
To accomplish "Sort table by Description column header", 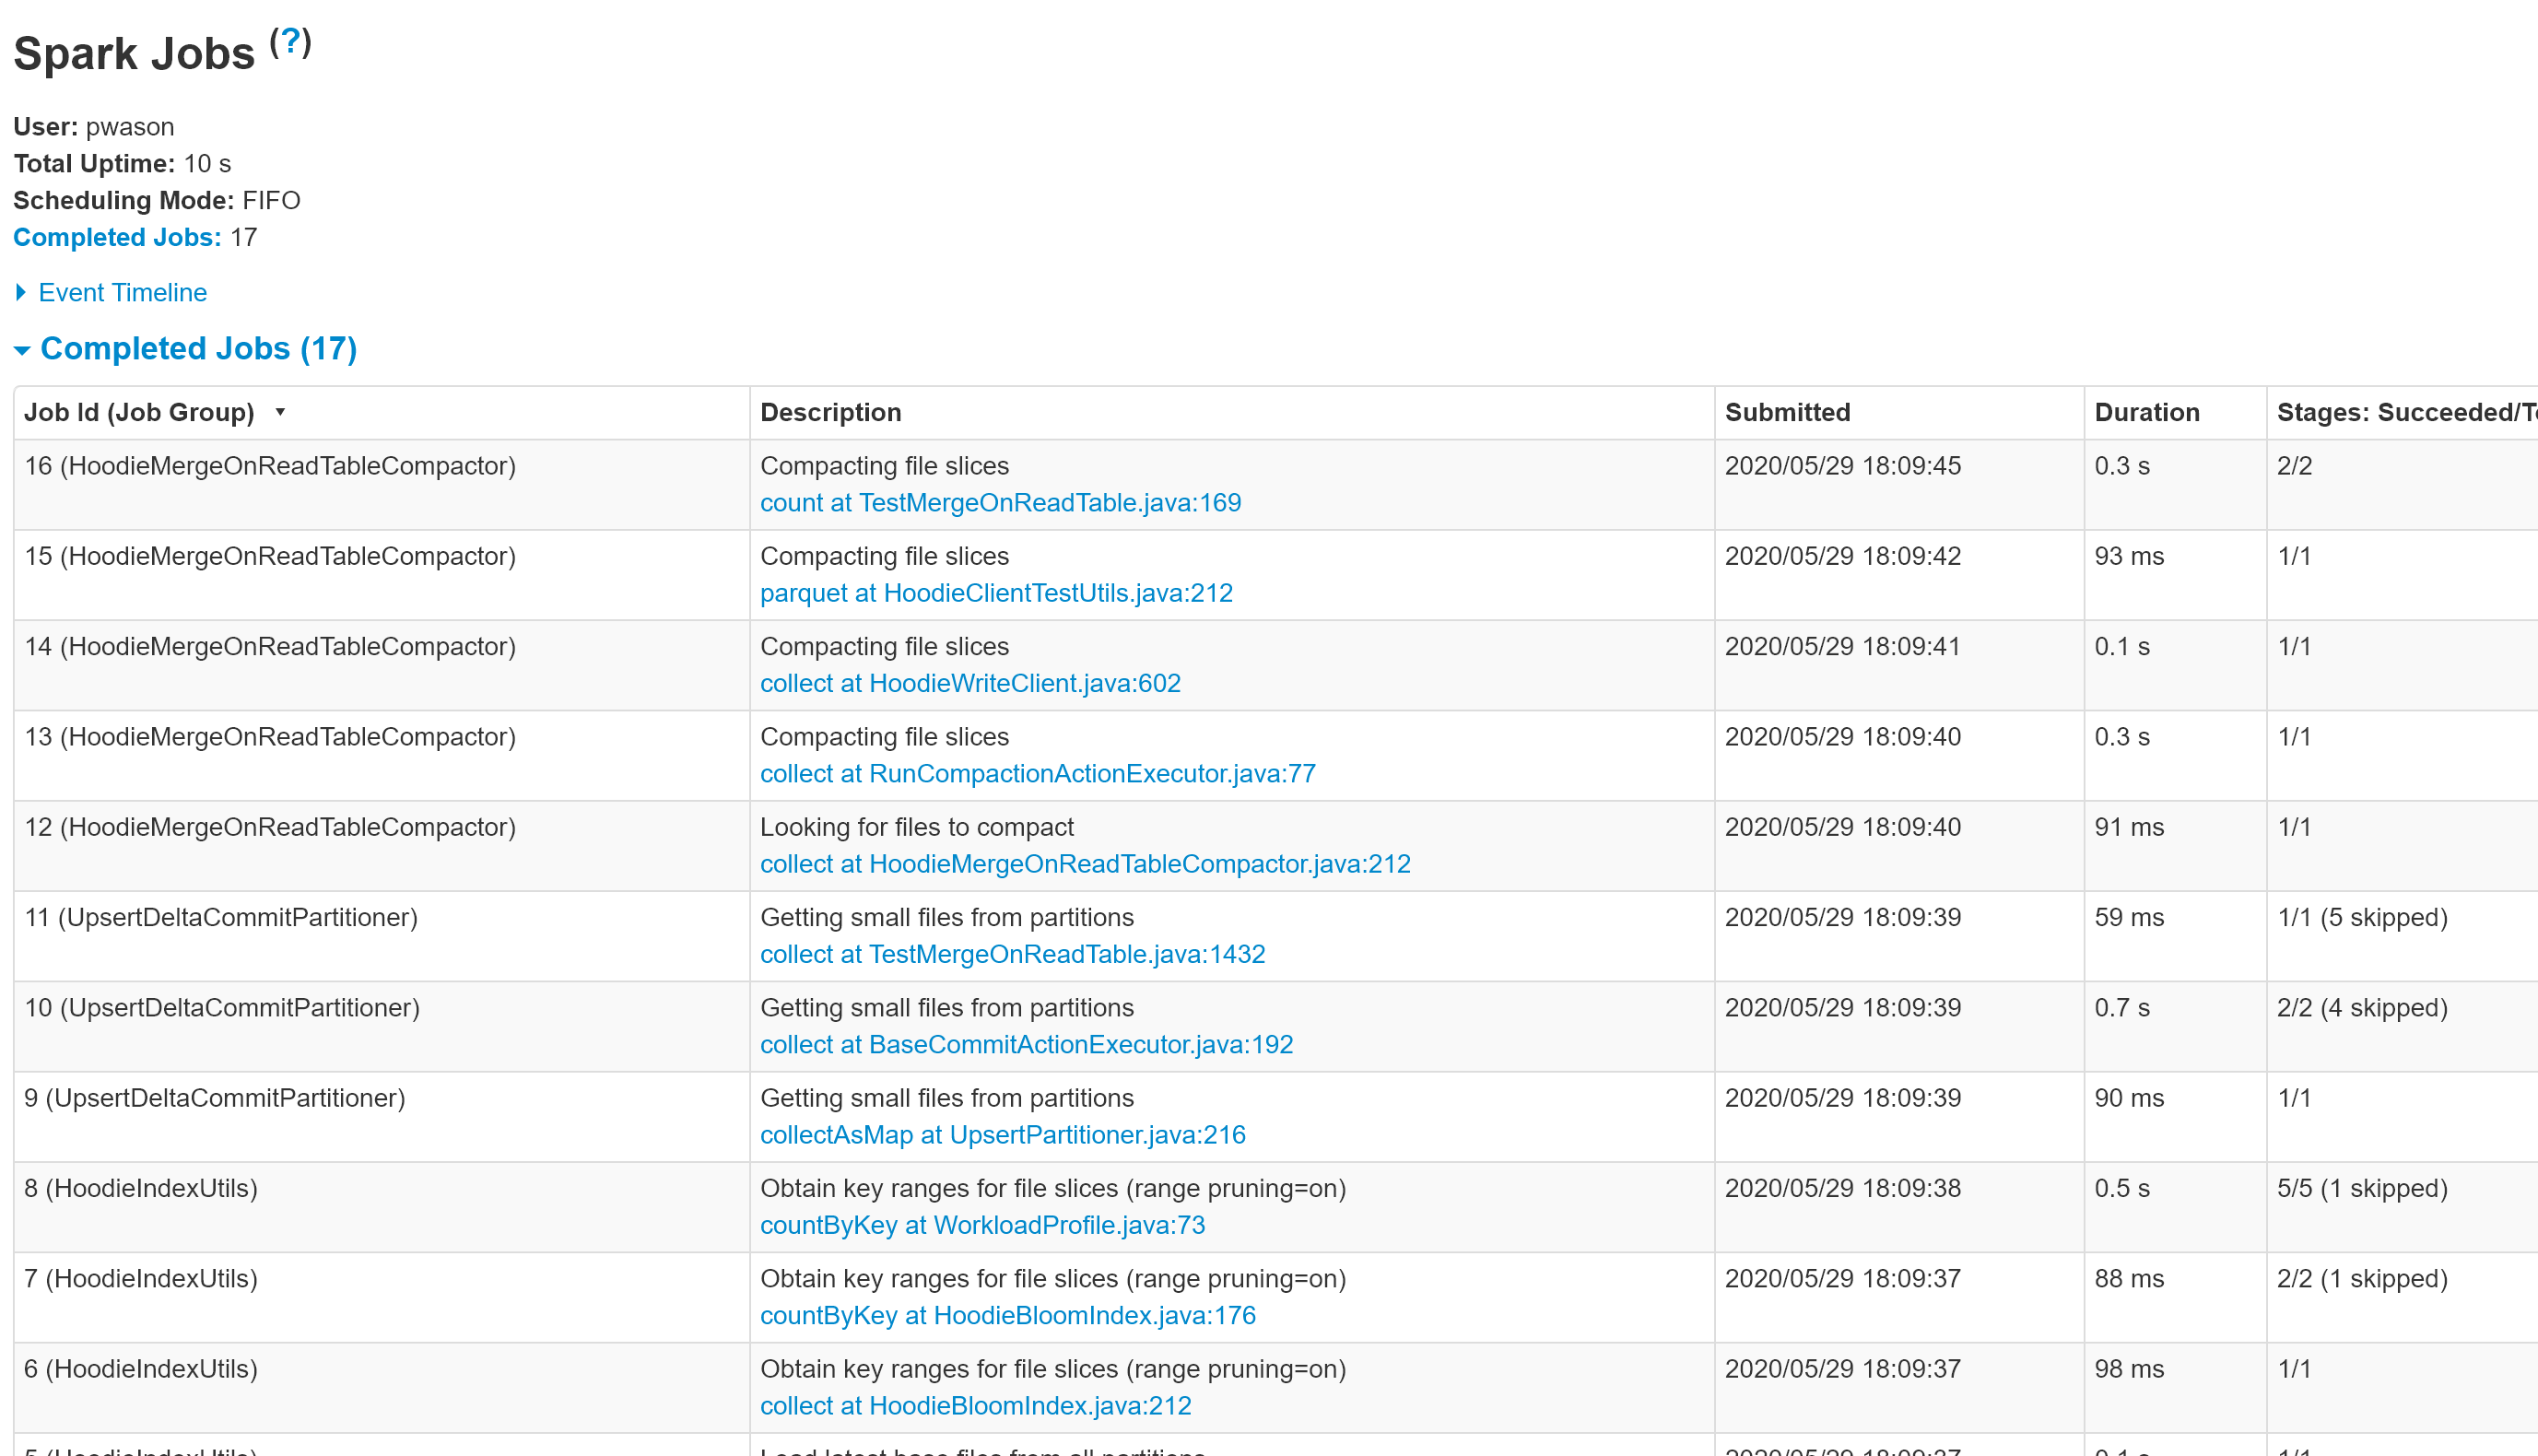I will (x=830, y=413).
